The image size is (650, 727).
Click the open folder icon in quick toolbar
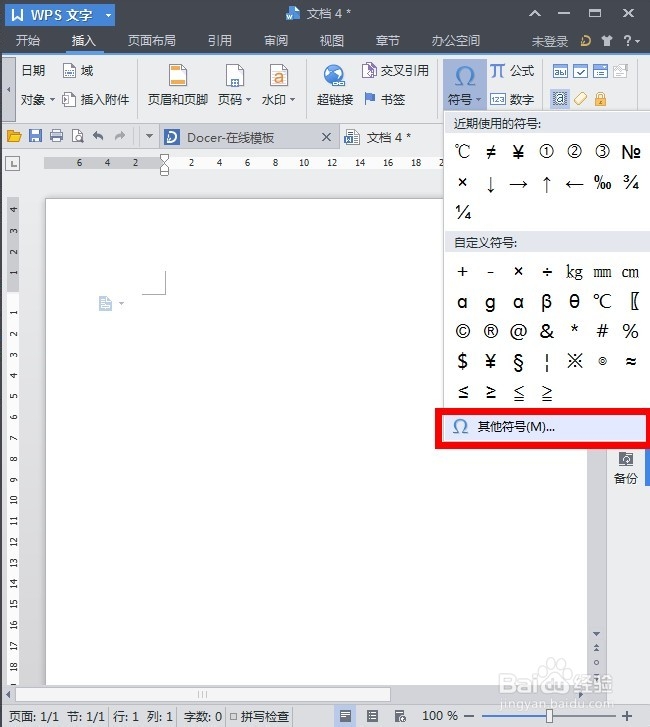pos(14,136)
